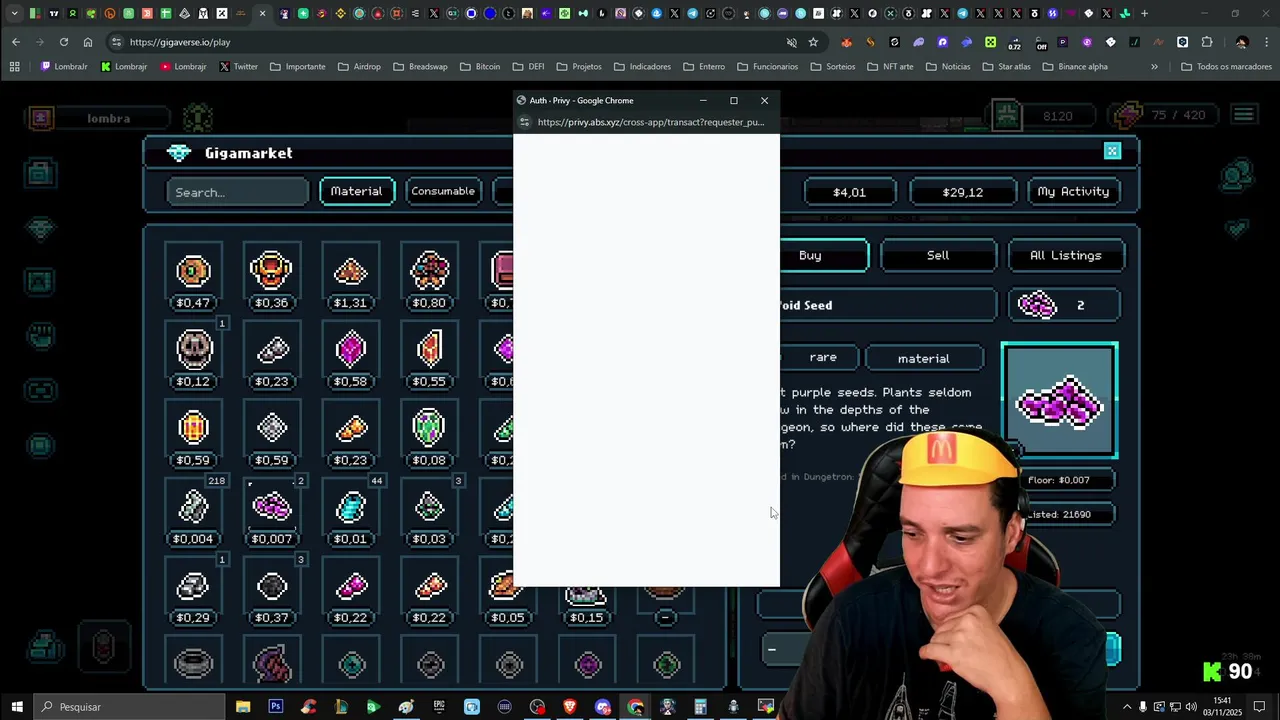Open the Sorteios bookmarks folder
The image size is (1280, 720).
tap(833, 67)
